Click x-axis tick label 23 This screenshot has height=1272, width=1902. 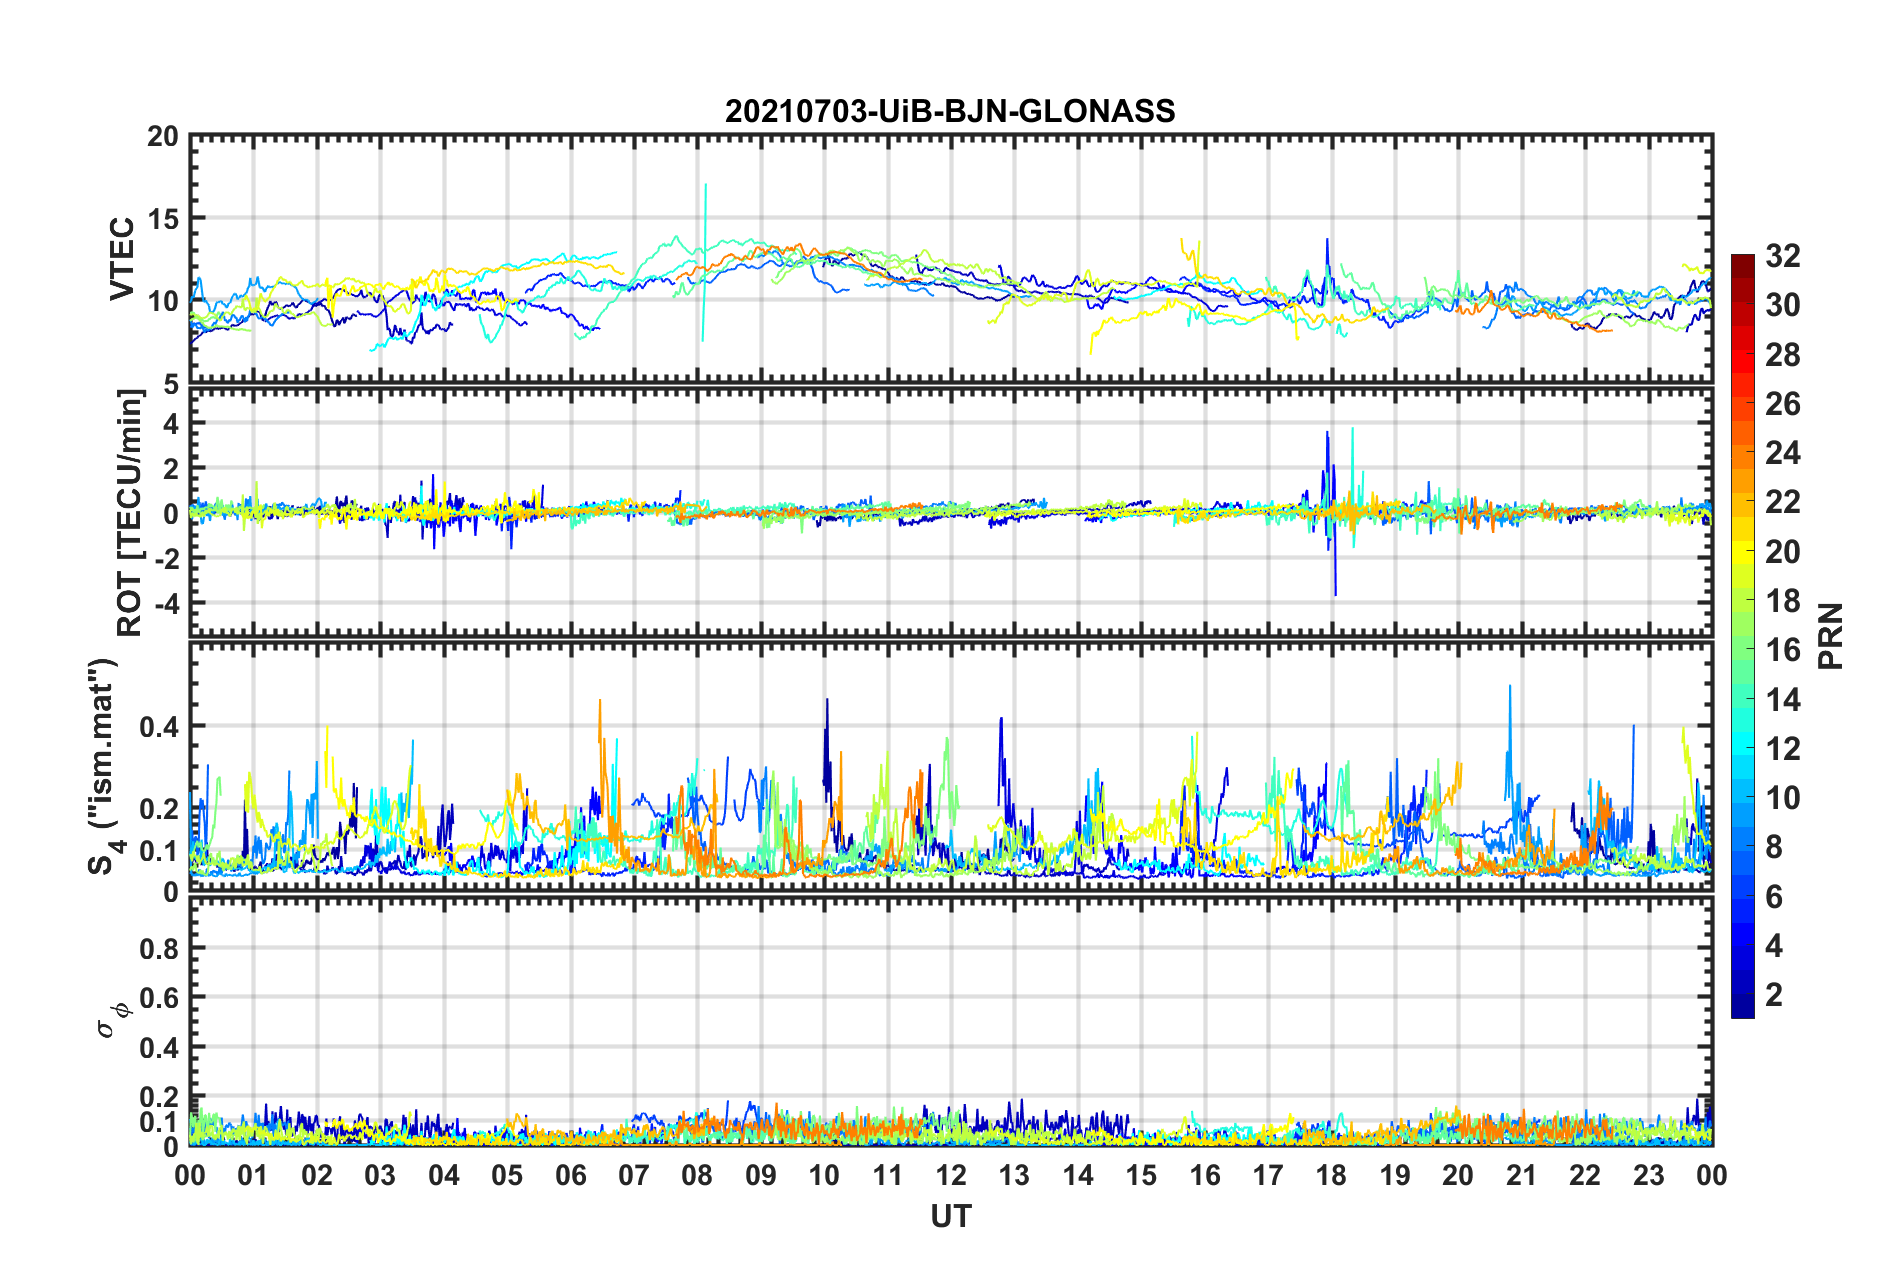coord(1648,1175)
